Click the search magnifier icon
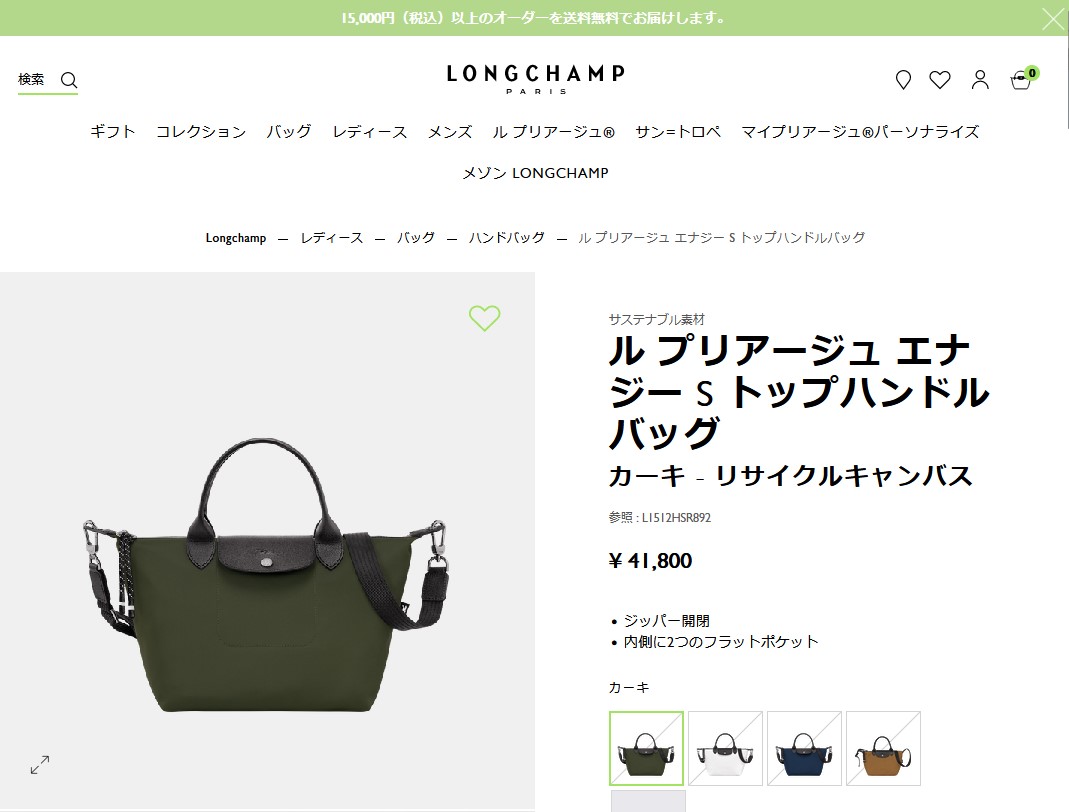The height and width of the screenshot is (812, 1069). [69, 80]
